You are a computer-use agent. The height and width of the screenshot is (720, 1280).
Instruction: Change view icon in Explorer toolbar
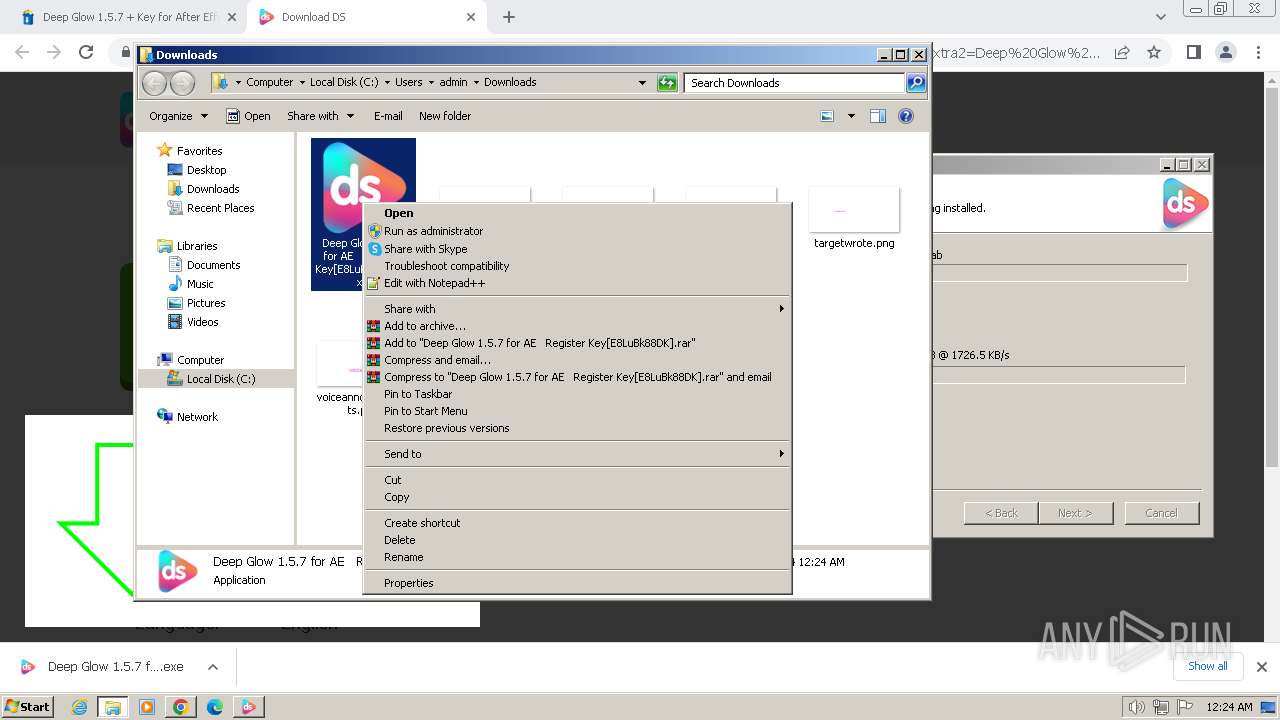point(827,116)
